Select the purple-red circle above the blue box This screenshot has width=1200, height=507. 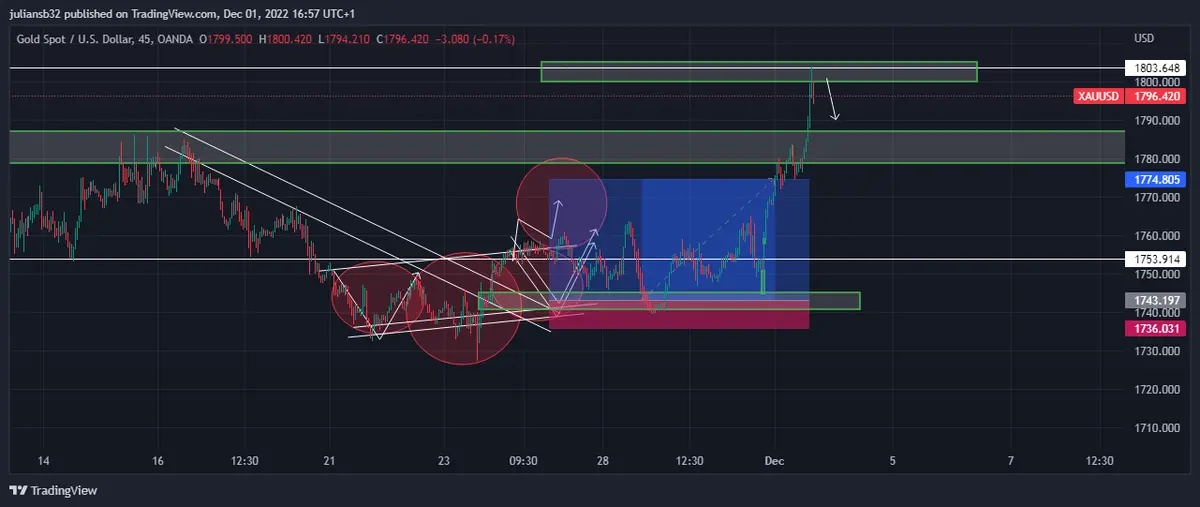pyautogui.click(x=561, y=200)
